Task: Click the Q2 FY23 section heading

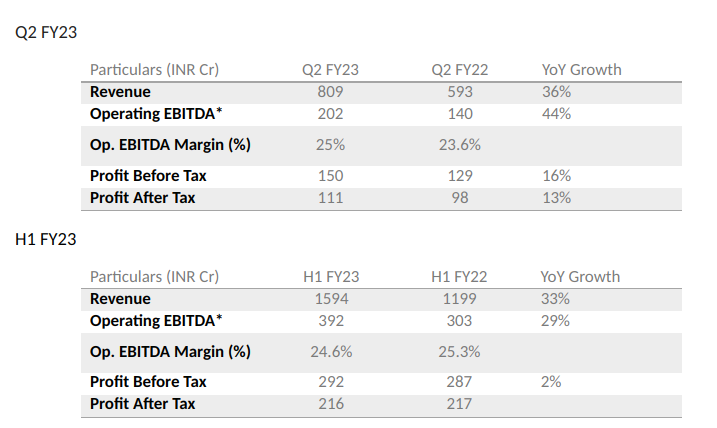Action: pos(46,32)
